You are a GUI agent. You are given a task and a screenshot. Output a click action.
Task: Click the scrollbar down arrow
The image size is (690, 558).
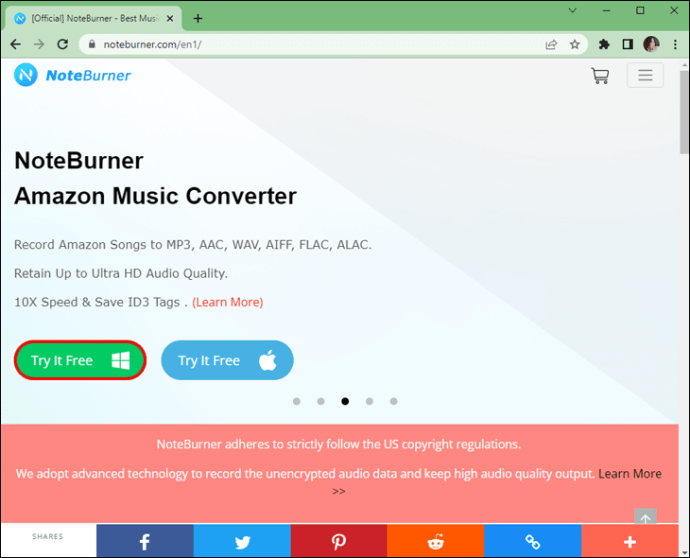685,552
